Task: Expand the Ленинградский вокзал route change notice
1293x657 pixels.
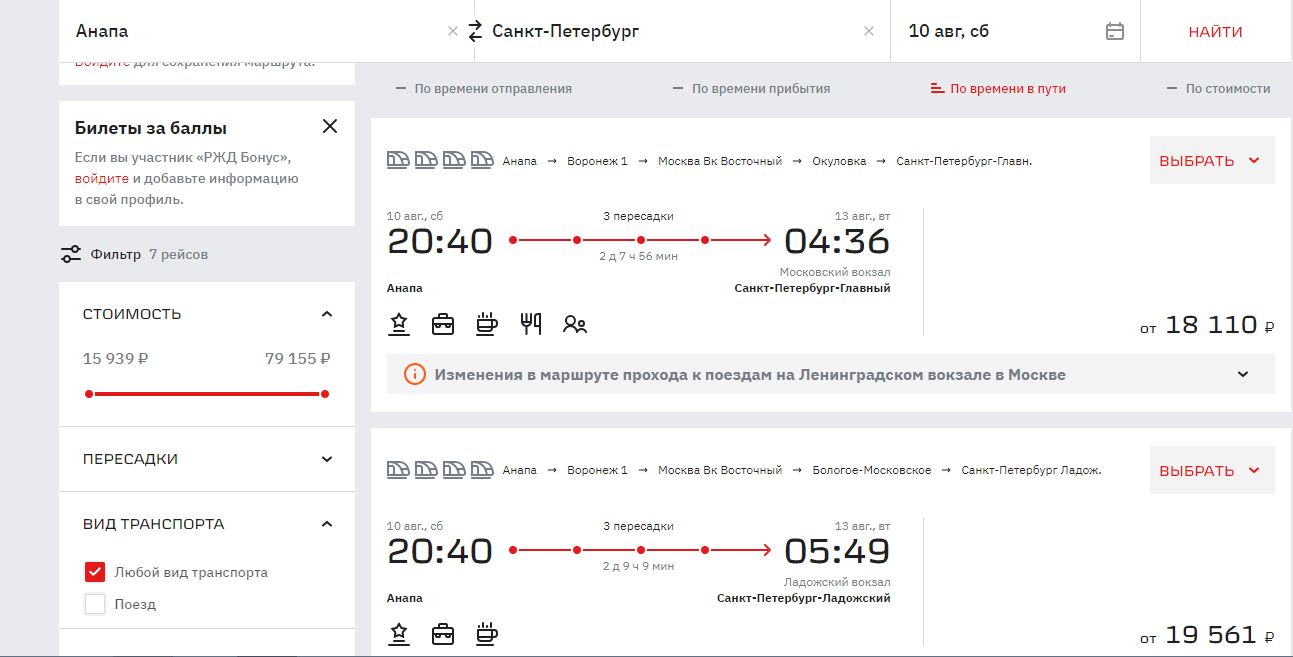Action: coord(1243,375)
